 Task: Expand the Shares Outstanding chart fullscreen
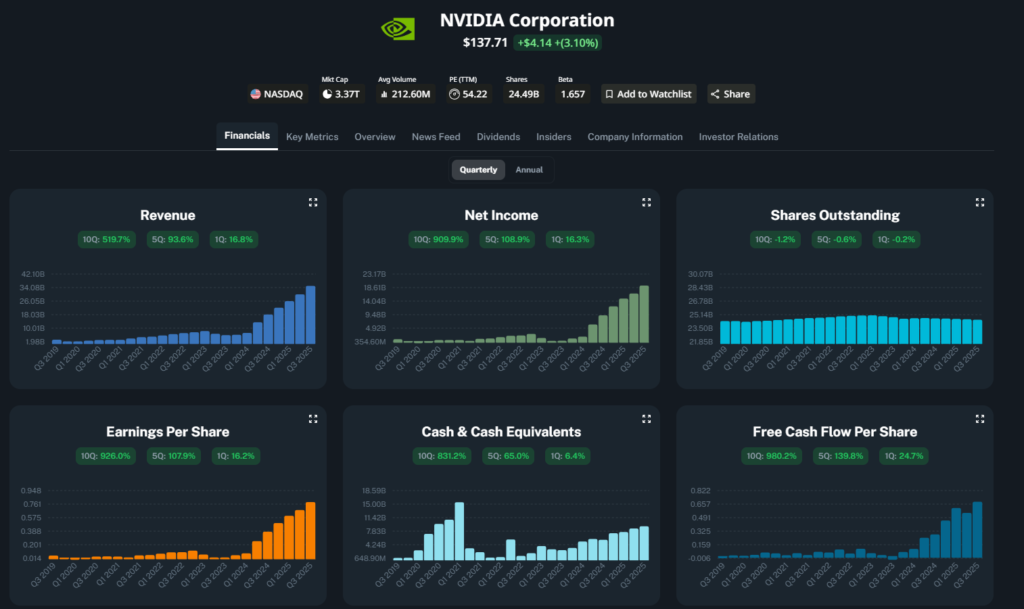point(980,202)
